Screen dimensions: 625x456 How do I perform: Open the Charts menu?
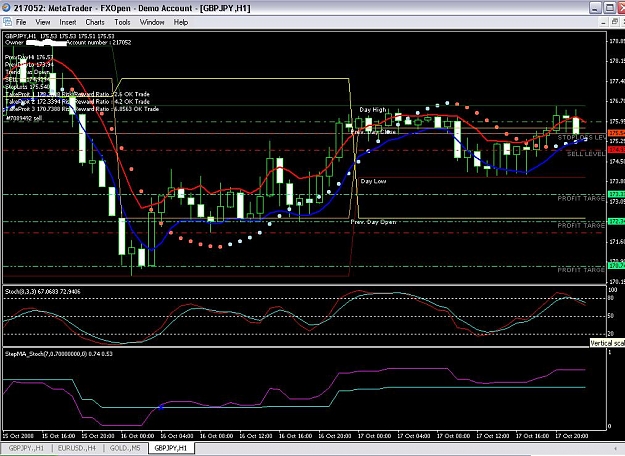(x=95, y=22)
